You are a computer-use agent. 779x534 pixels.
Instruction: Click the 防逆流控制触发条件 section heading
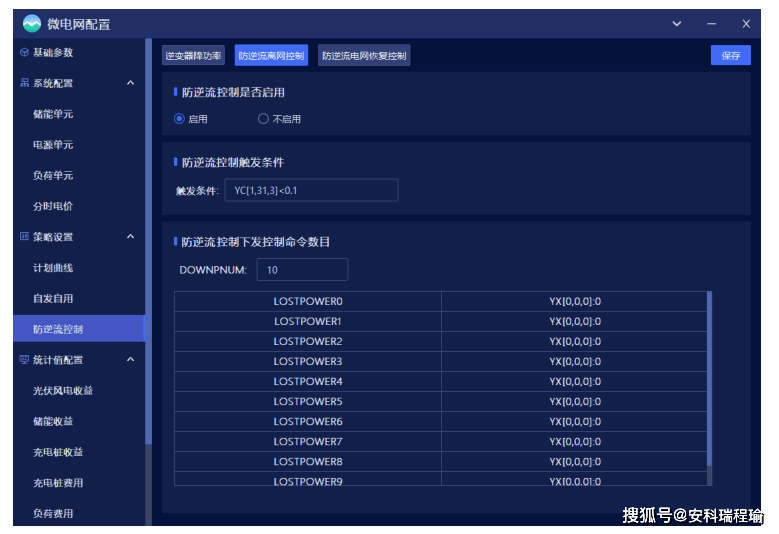[233, 162]
